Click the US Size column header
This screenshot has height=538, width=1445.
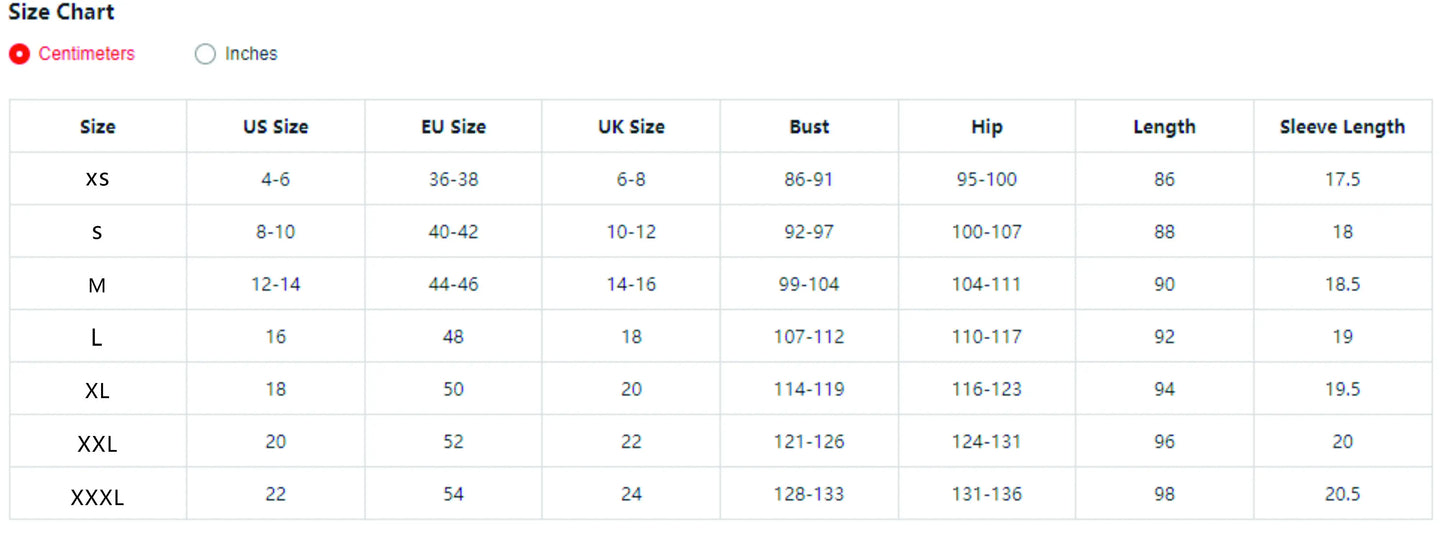(x=275, y=127)
